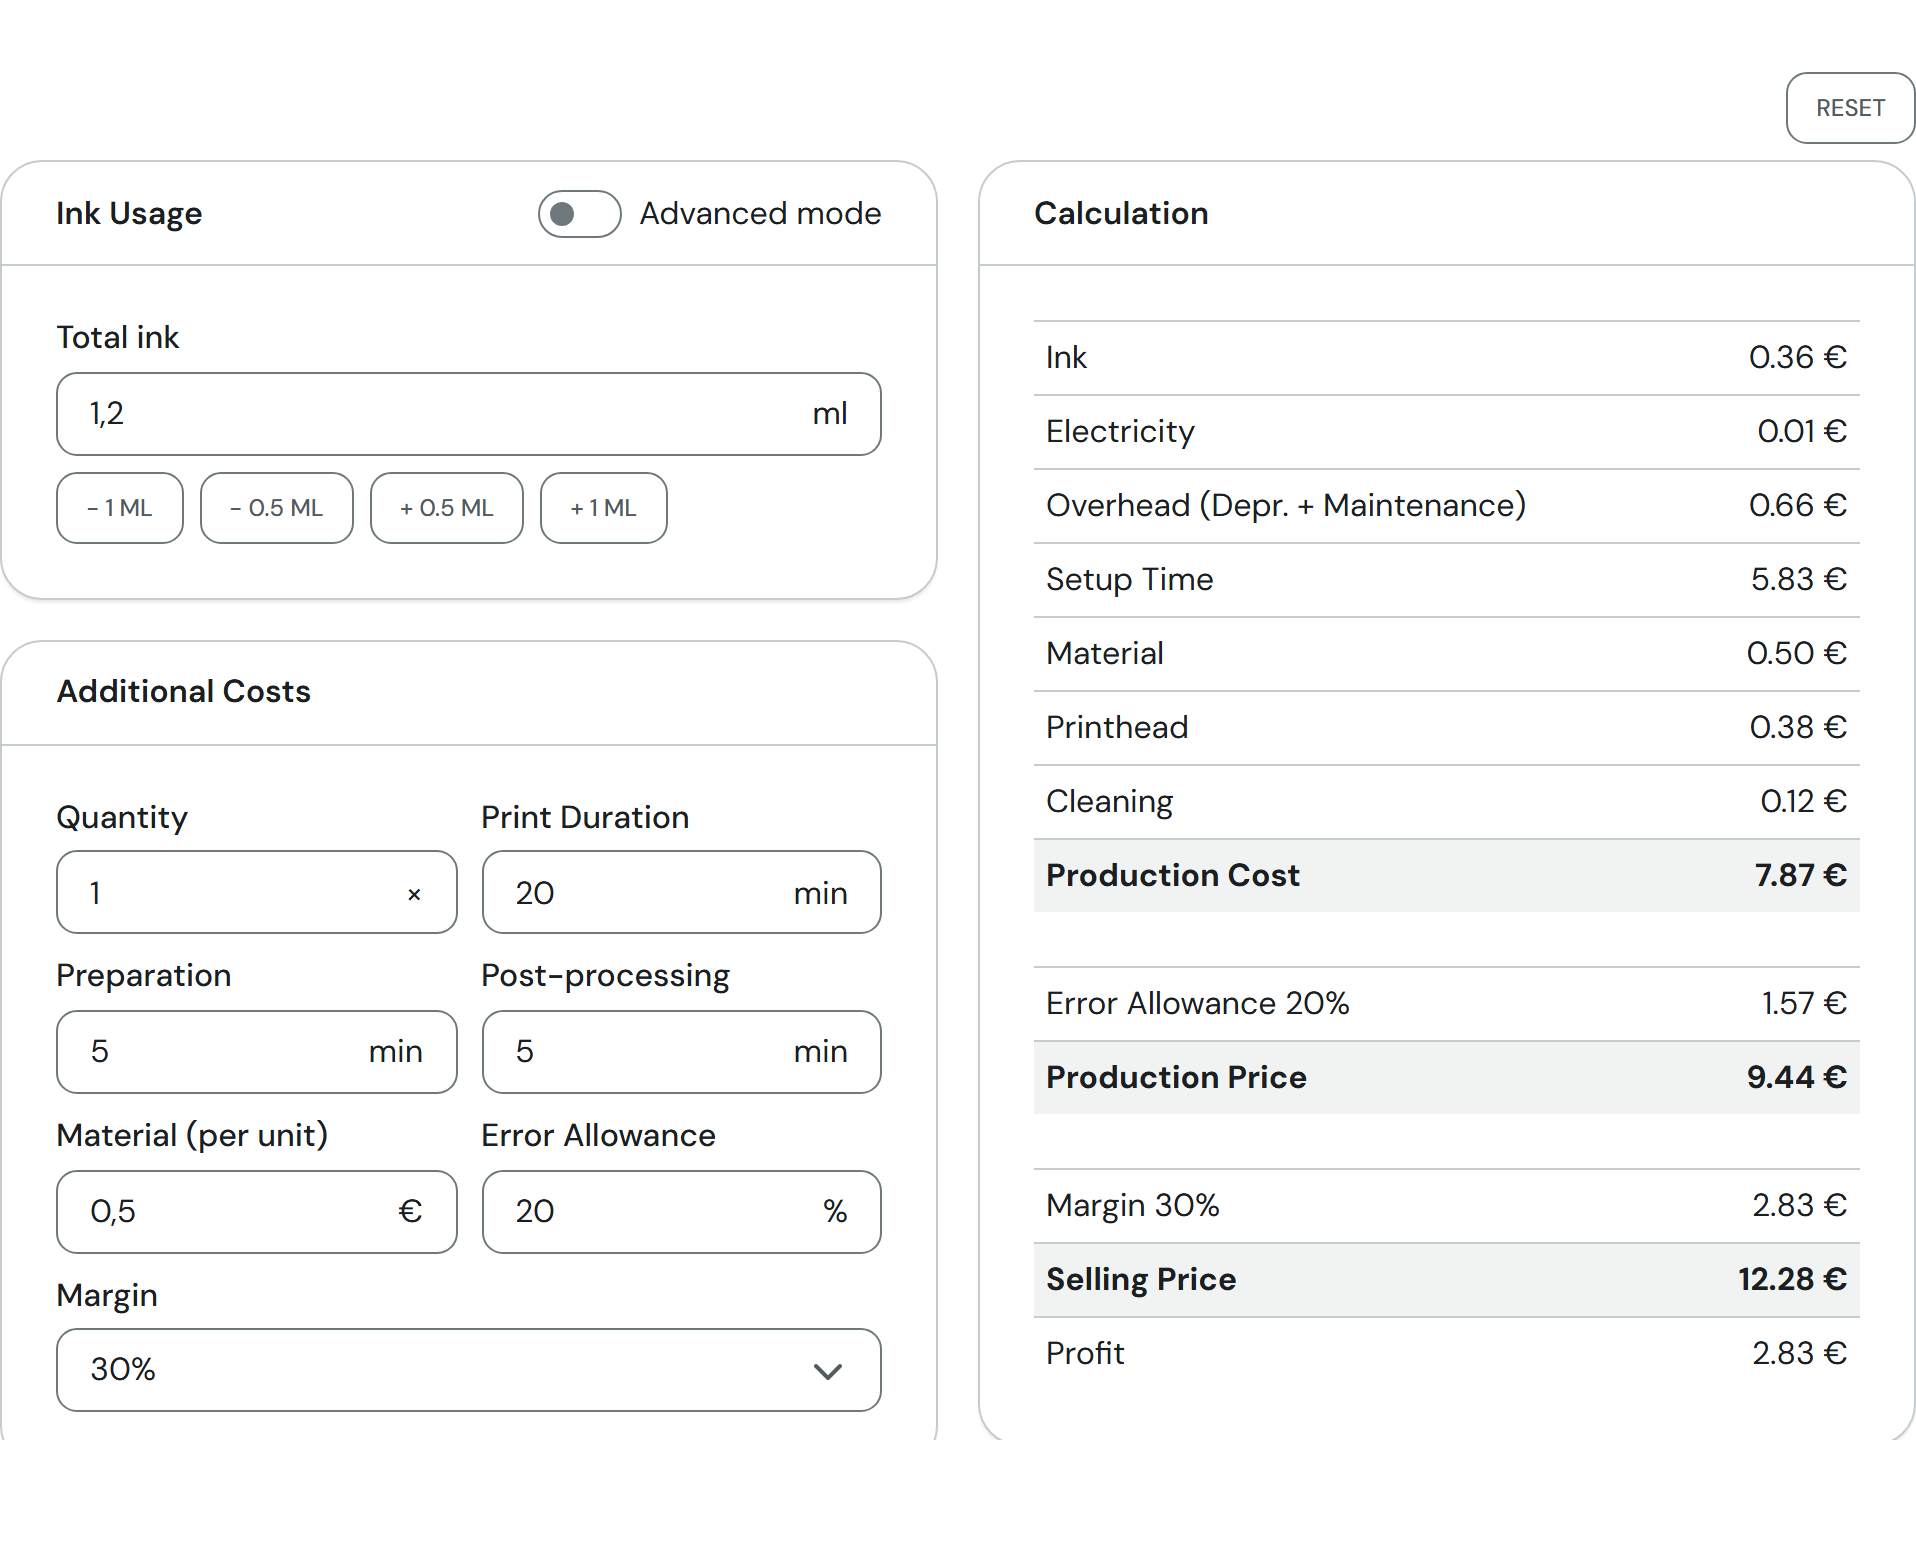The image size is (1916, 1542).
Task: Click the Ink Usage heading
Action: [129, 213]
